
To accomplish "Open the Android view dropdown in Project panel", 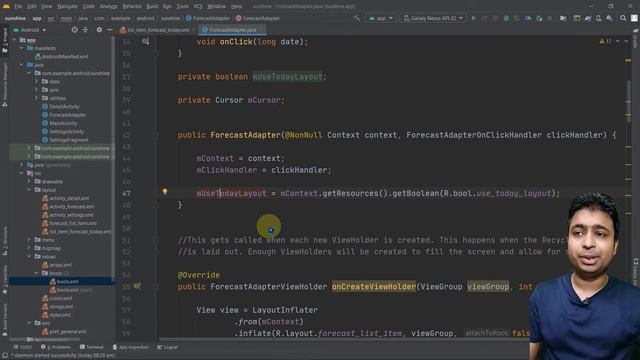I will pyautogui.click(x=30, y=30).
